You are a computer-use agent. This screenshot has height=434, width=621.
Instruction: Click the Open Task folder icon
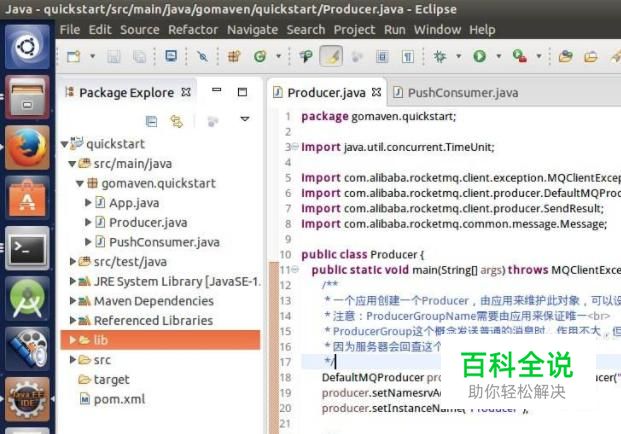[591, 57]
